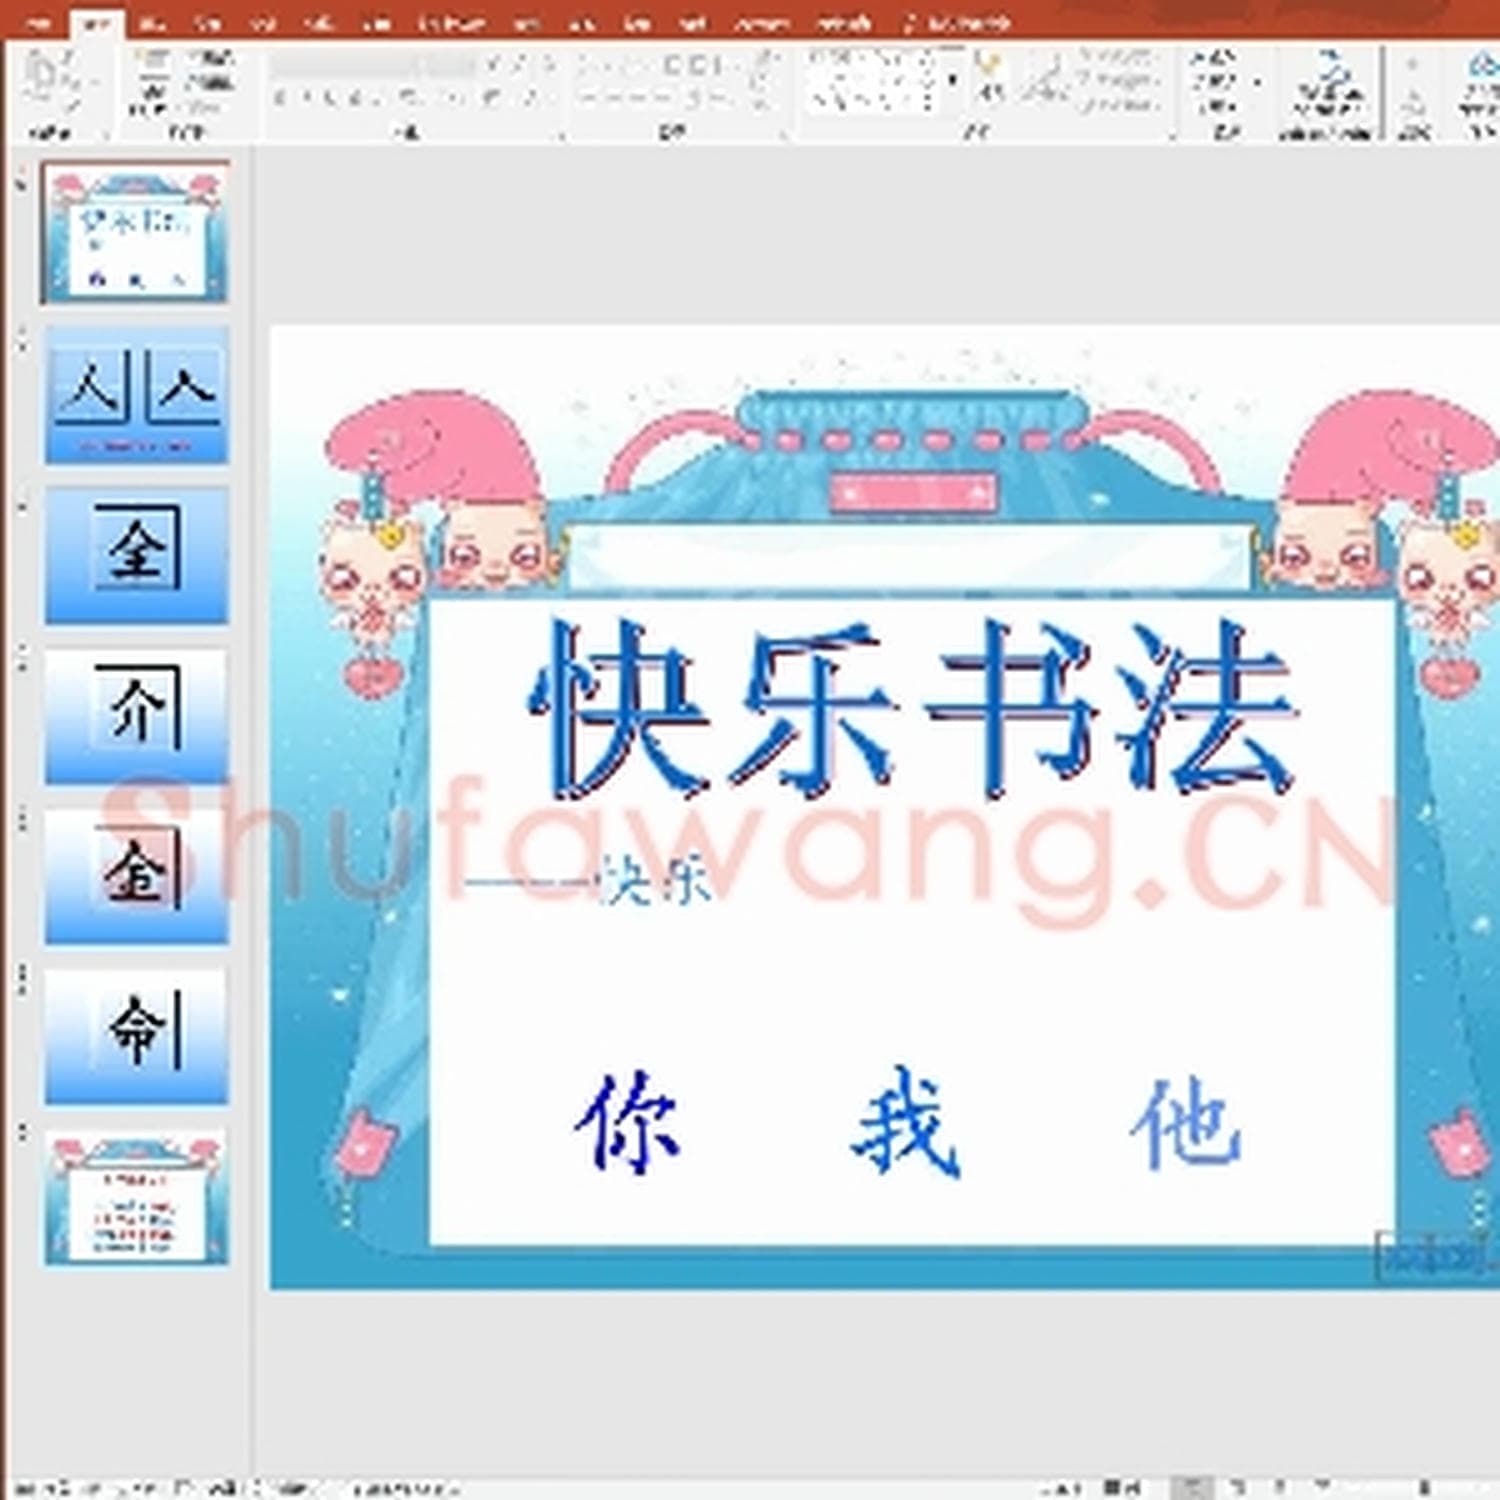Align paragraph text to the left

[590, 98]
